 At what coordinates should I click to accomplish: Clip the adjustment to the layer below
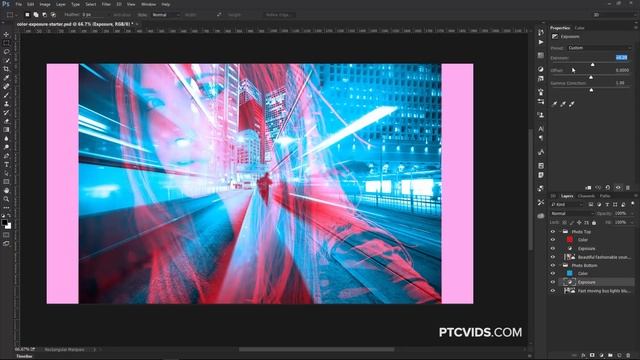588,188
